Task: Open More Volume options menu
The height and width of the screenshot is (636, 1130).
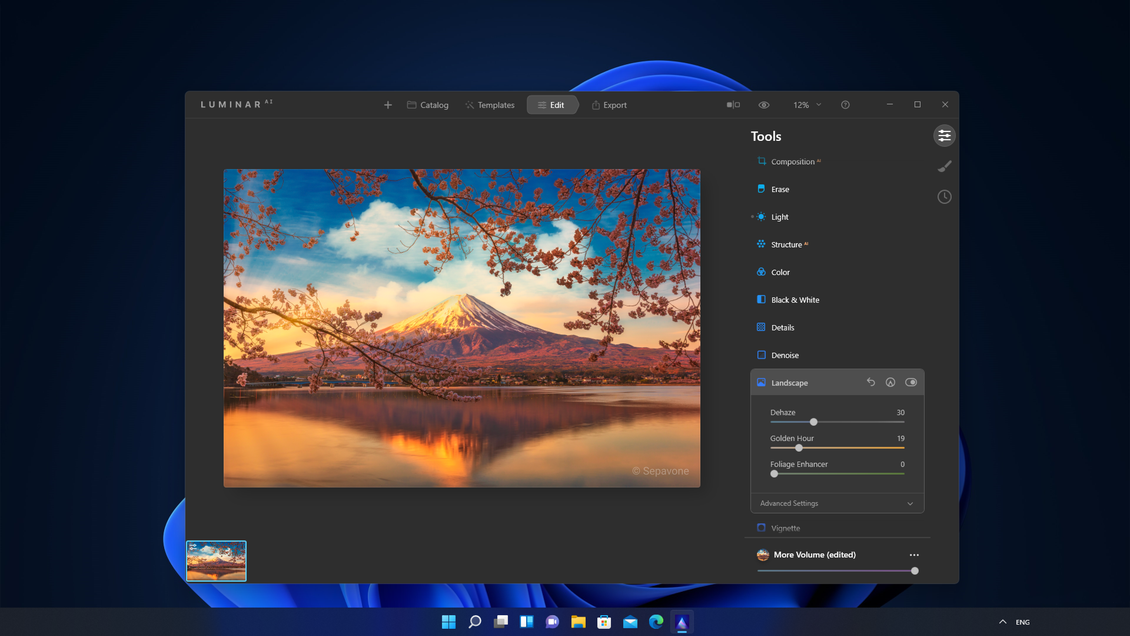Action: coord(913,554)
